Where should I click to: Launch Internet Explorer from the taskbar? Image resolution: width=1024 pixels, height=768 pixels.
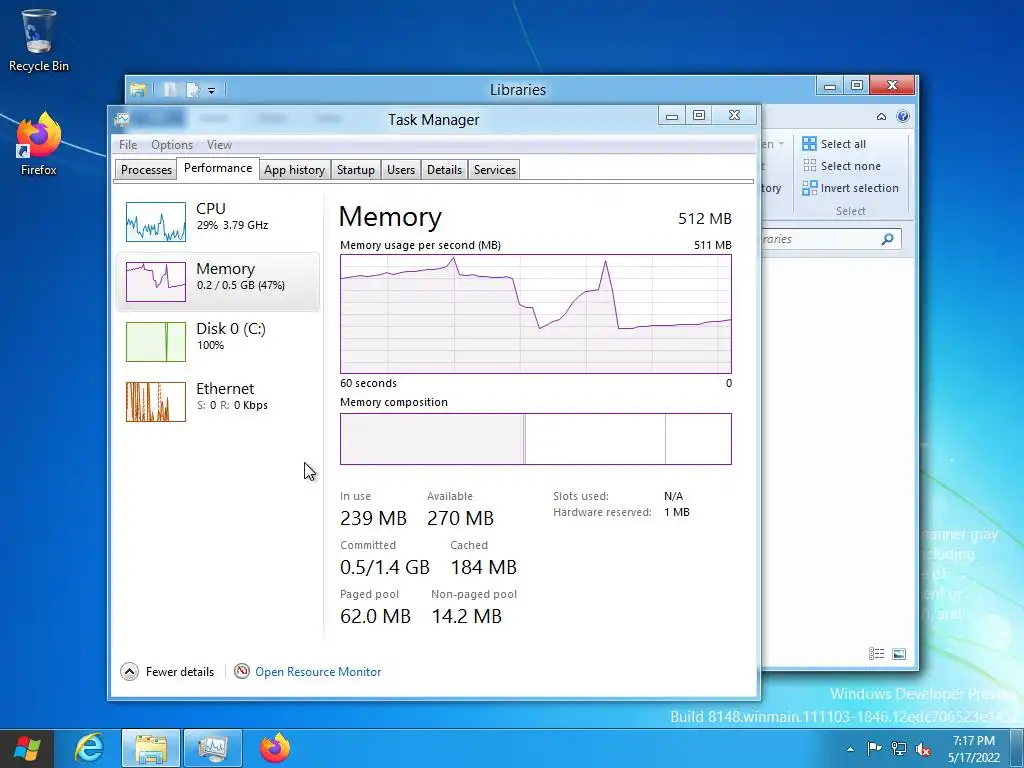coord(89,748)
